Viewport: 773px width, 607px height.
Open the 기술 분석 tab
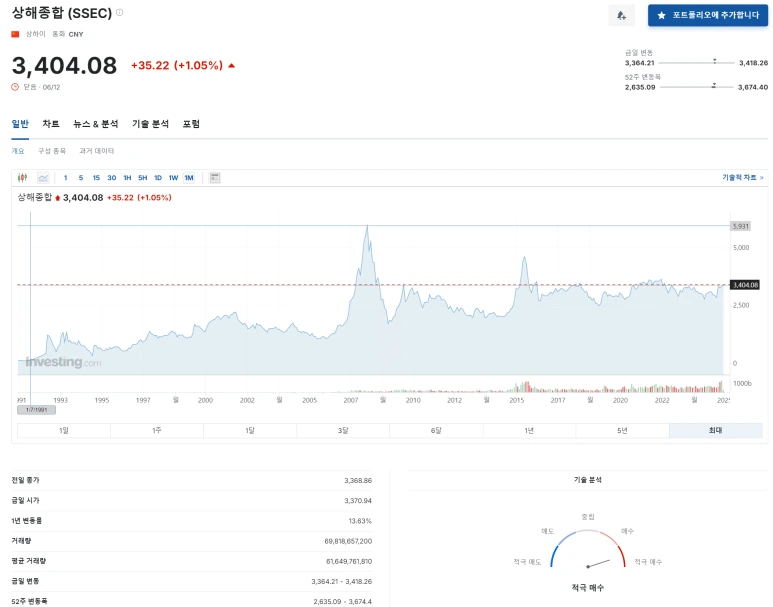point(150,124)
